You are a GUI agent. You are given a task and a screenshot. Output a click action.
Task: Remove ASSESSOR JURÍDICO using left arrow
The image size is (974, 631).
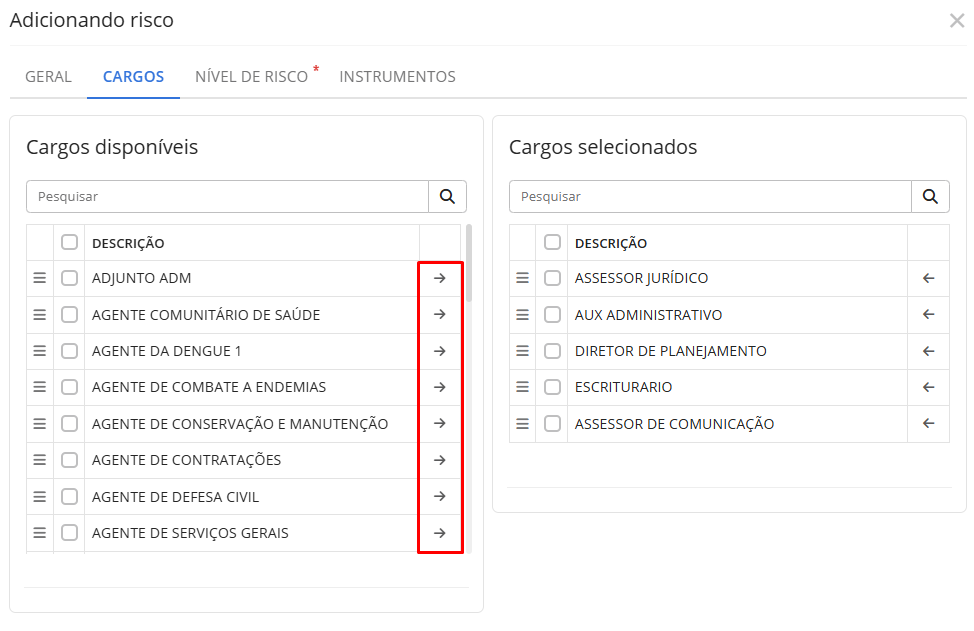click(928, 278)
